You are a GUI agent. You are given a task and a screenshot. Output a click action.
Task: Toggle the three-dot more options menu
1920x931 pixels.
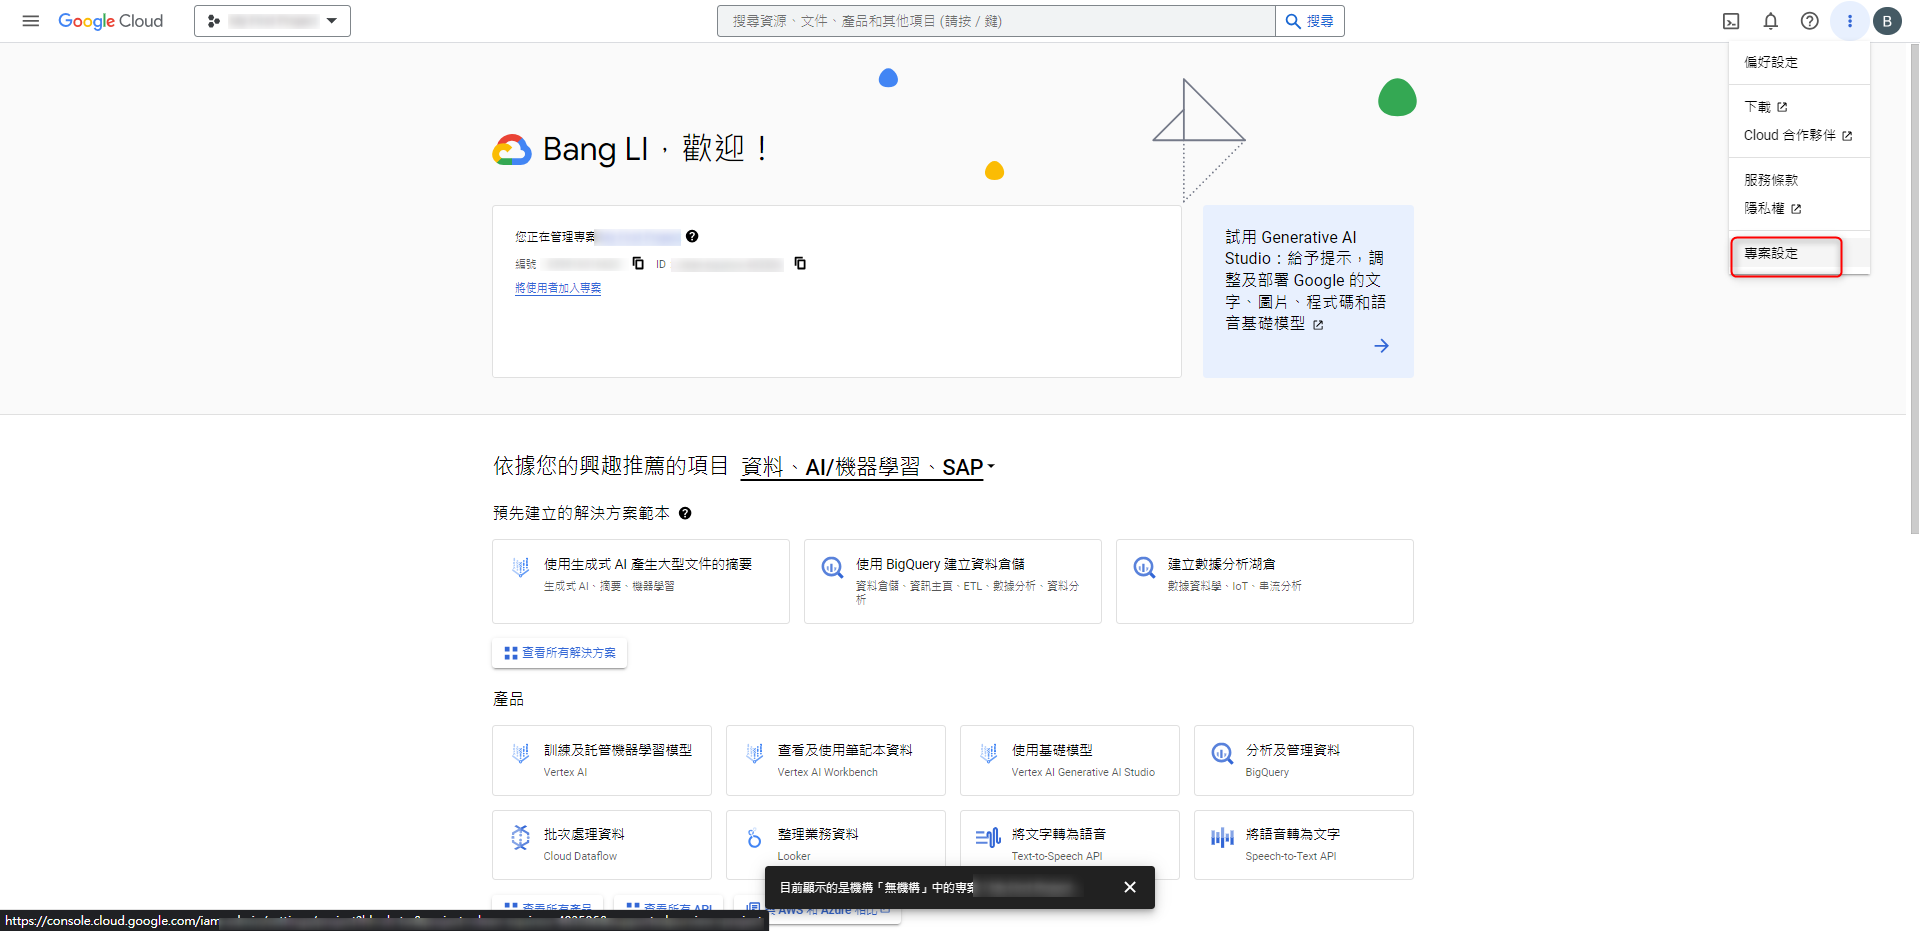pyautogui.click(x=1850, y=21)
